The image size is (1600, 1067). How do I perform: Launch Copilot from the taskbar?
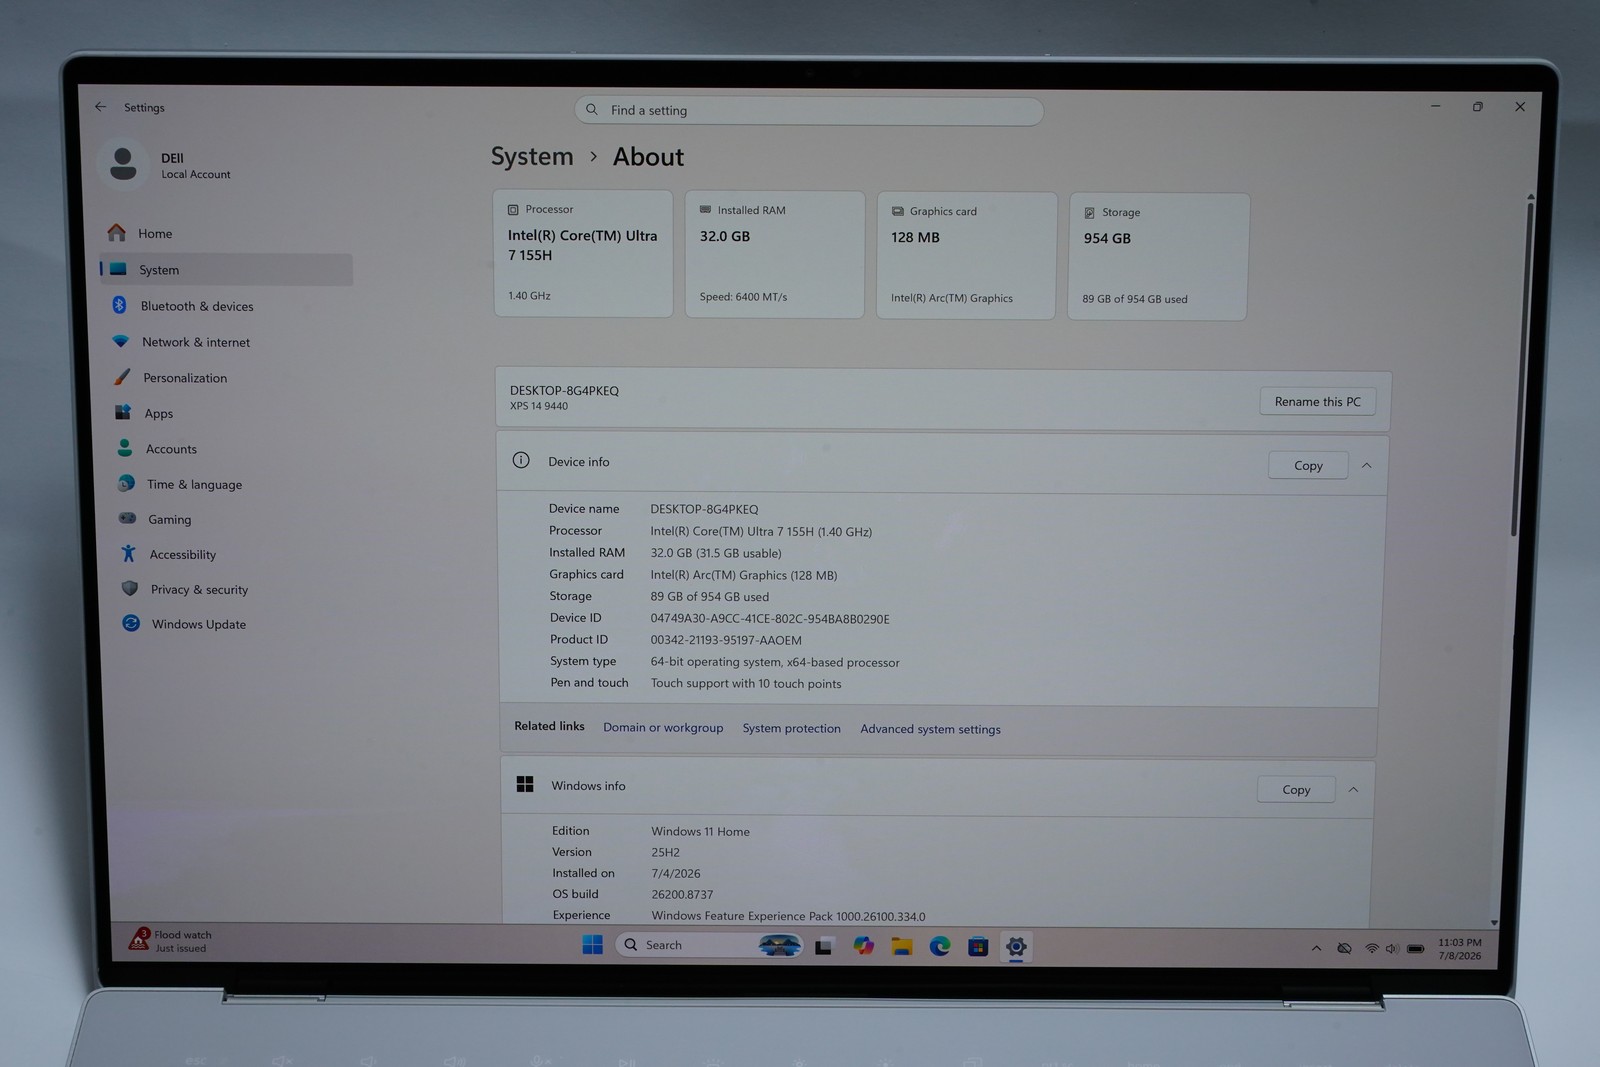[863, 945]
